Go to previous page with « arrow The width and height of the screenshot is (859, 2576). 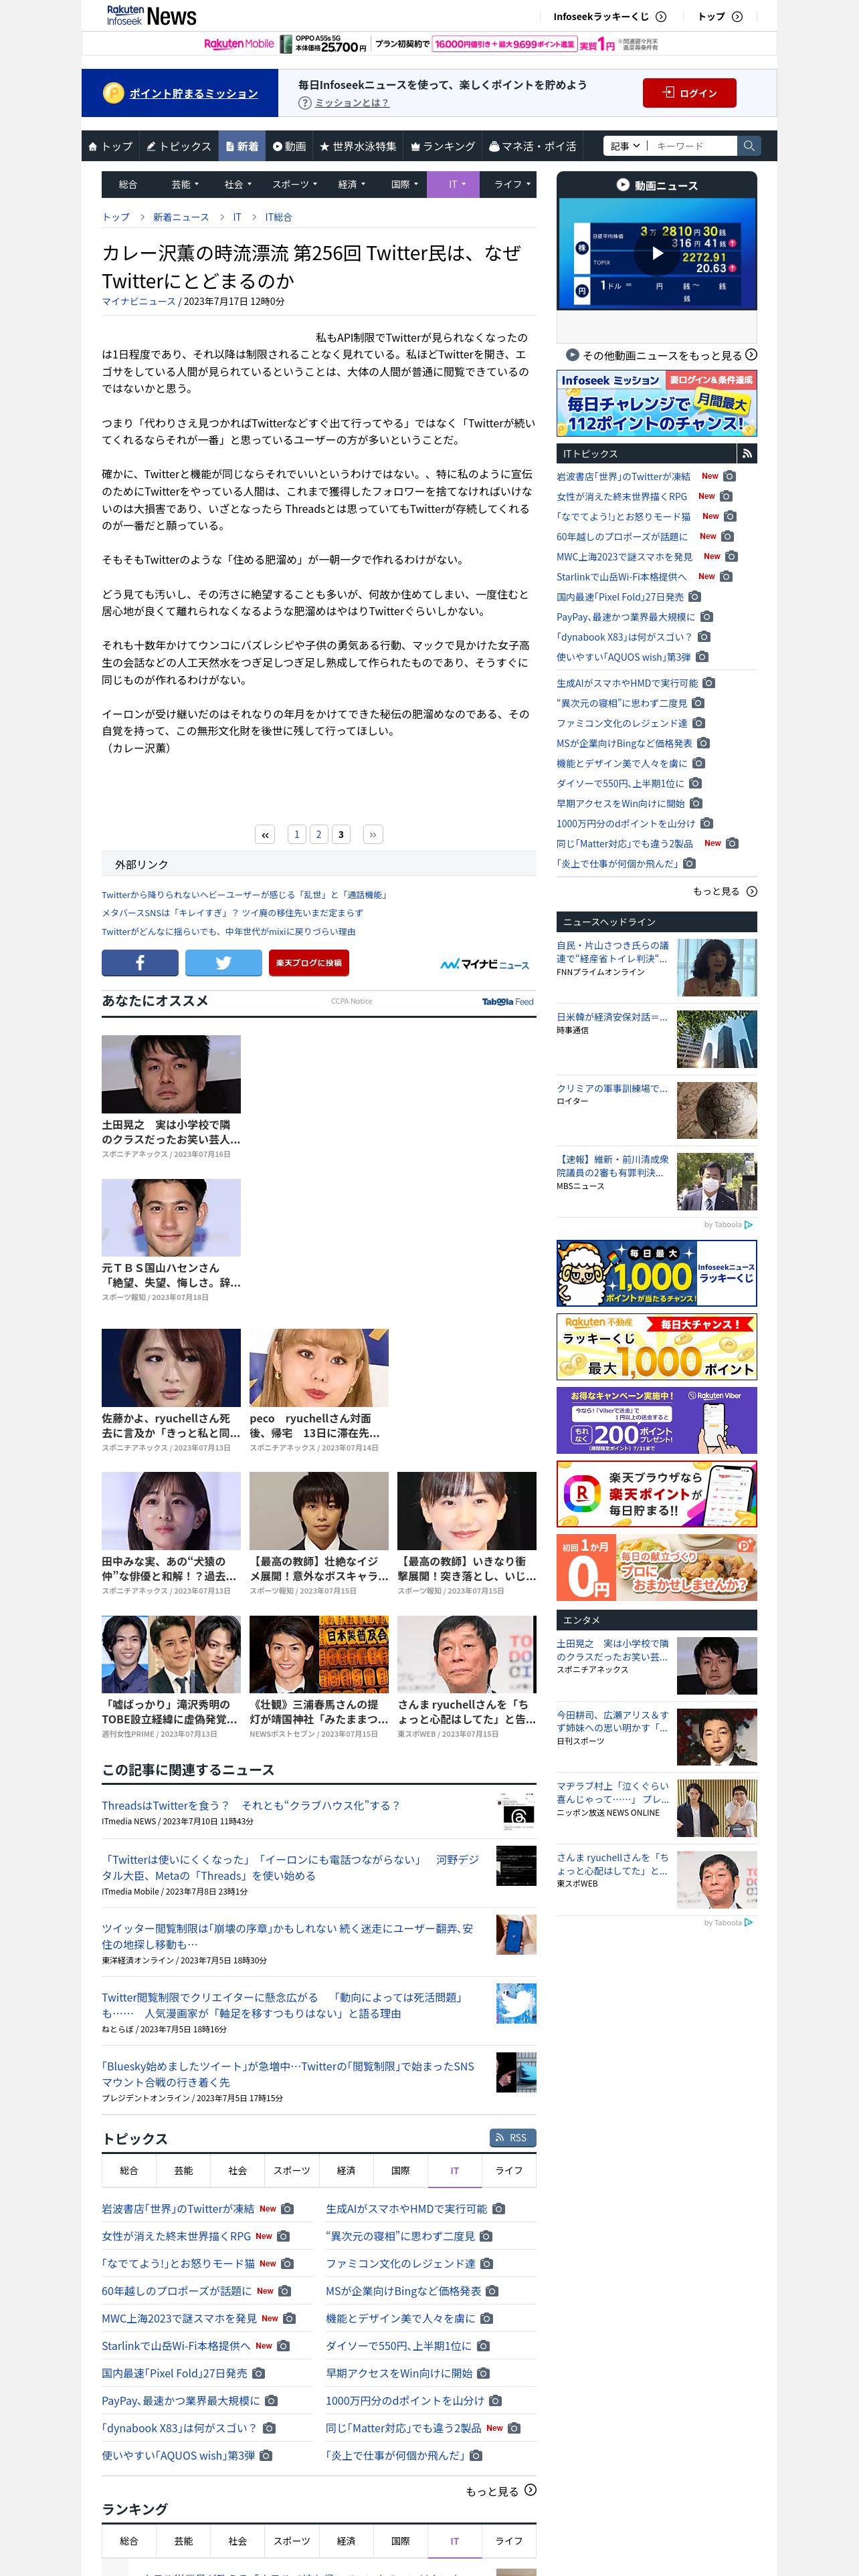point(265,834)
